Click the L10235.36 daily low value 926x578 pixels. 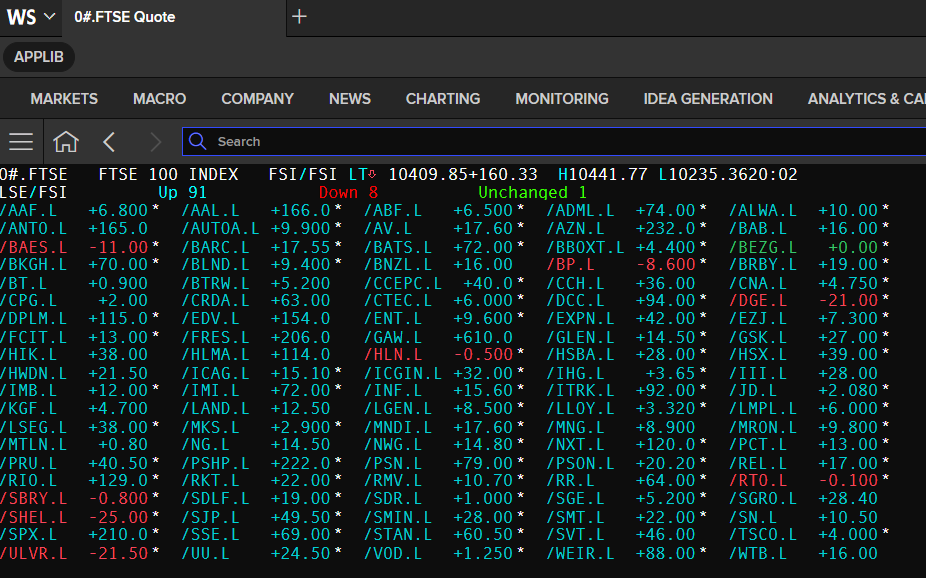click(x=703, y=175)
